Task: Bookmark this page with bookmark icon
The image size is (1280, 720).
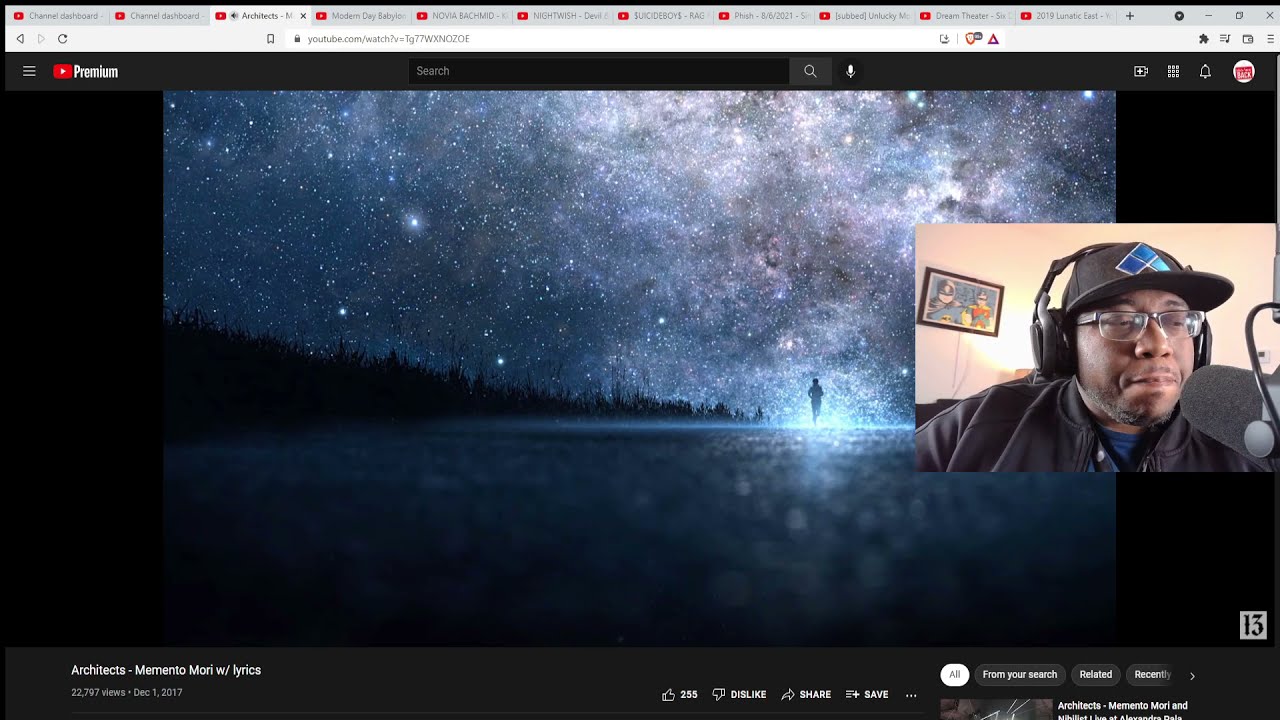Action: click(270, 38)
